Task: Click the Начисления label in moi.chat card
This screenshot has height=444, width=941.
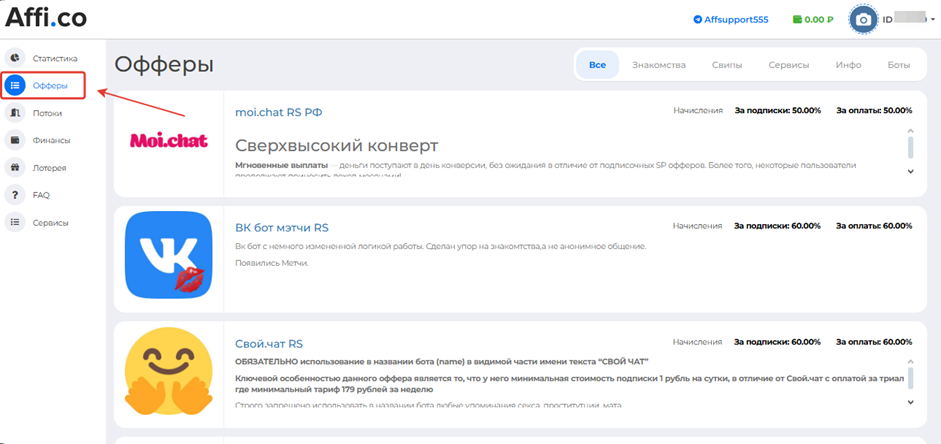Action: tap(697, 110)
